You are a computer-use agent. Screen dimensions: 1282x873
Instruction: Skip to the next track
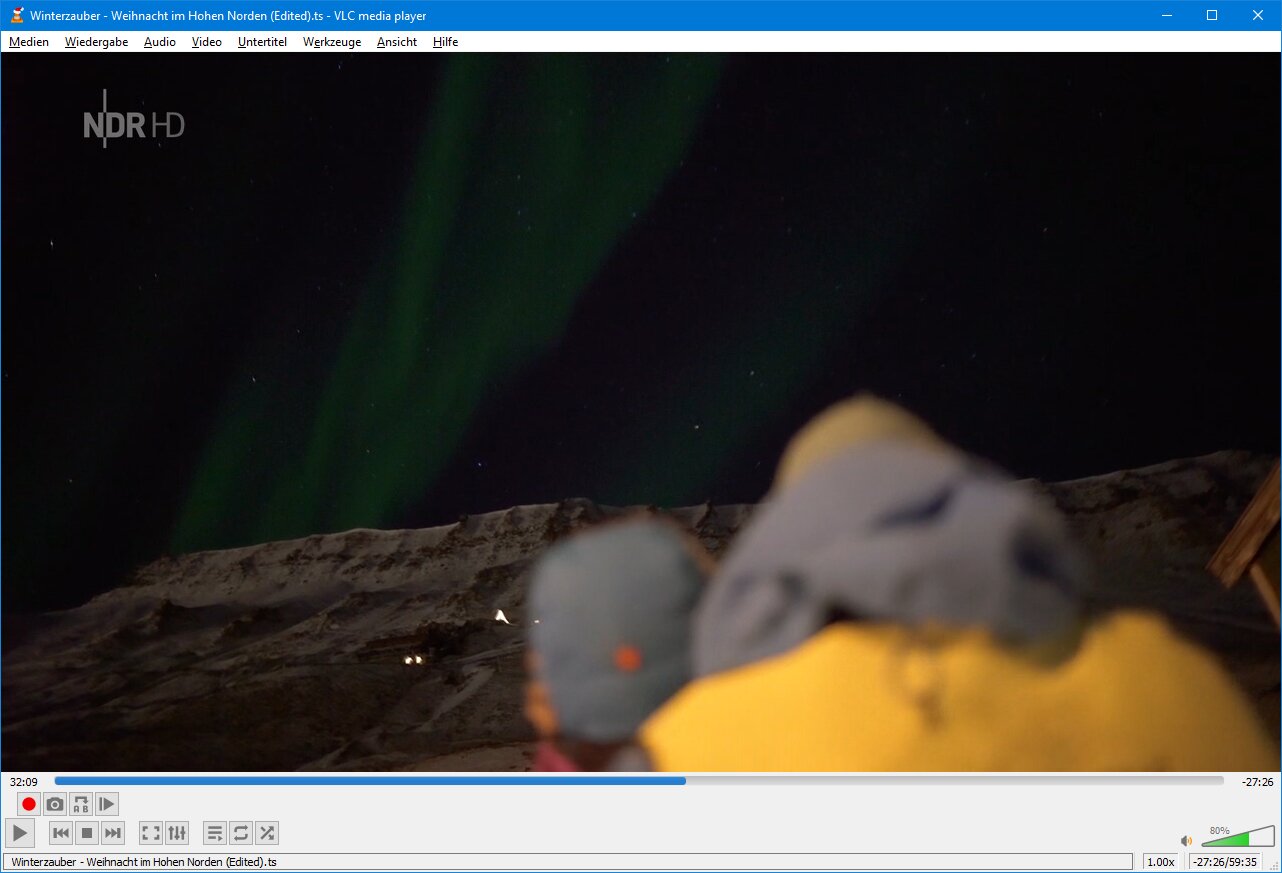click(x=113, y=833)
